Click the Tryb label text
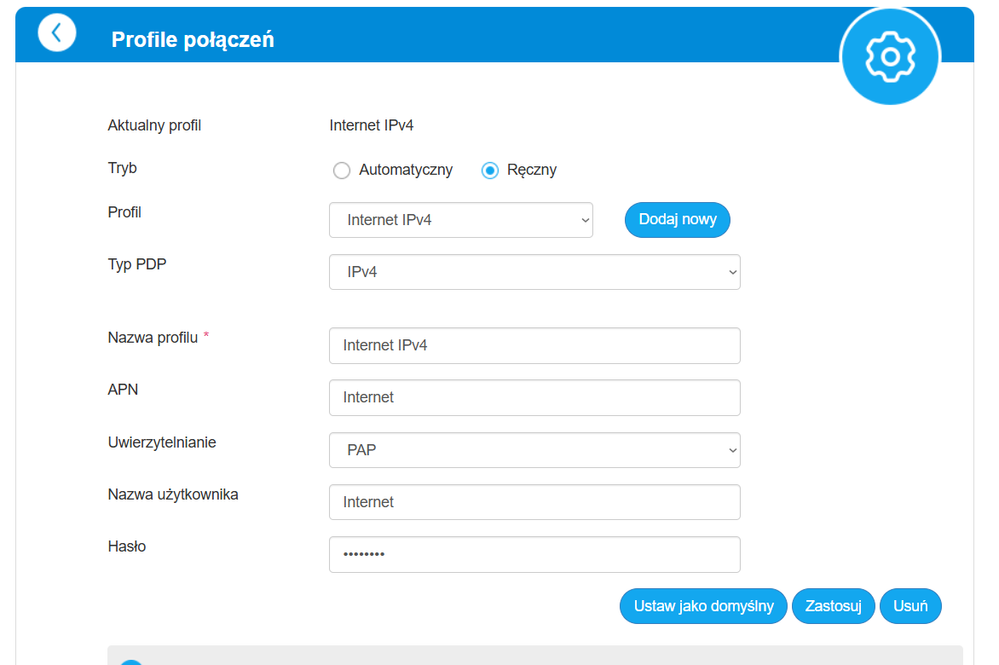This screenshot has height=665, width=999. click(122, 168)
